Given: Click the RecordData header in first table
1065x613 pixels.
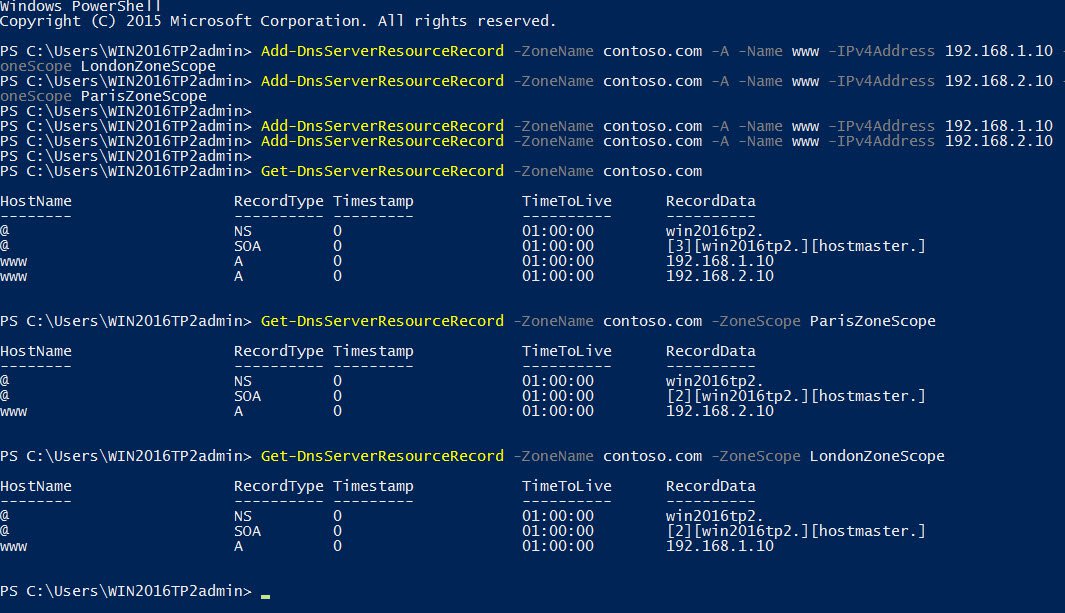Looking at the screenshot, I should (x=710, y=201).
